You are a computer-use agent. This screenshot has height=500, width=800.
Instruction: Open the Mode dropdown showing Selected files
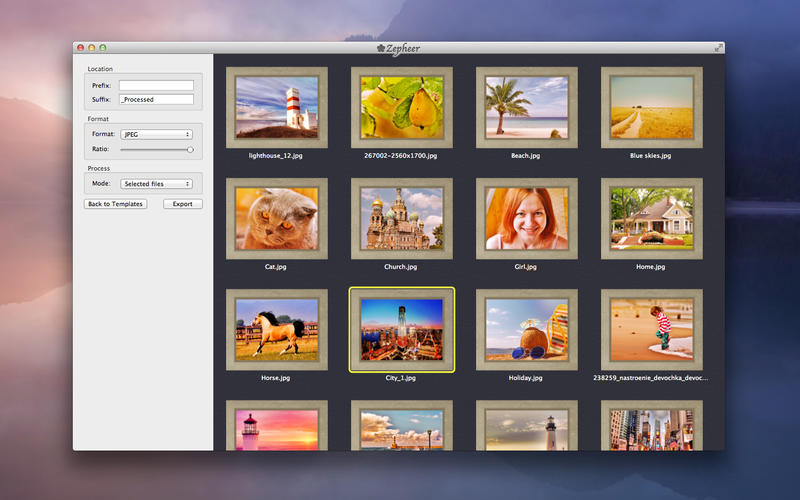tap(156, 184)
